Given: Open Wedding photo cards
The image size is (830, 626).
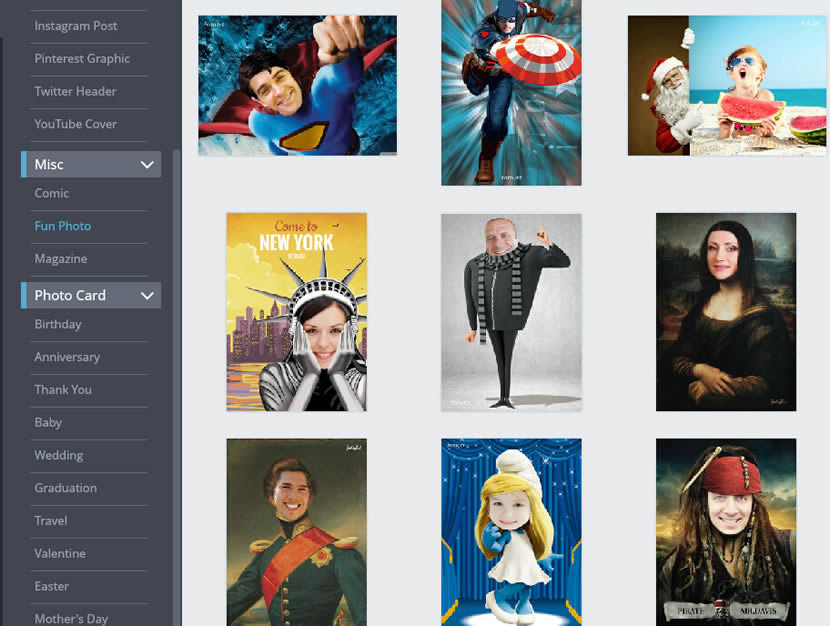Looking at the screenshot, I should 59,455.
